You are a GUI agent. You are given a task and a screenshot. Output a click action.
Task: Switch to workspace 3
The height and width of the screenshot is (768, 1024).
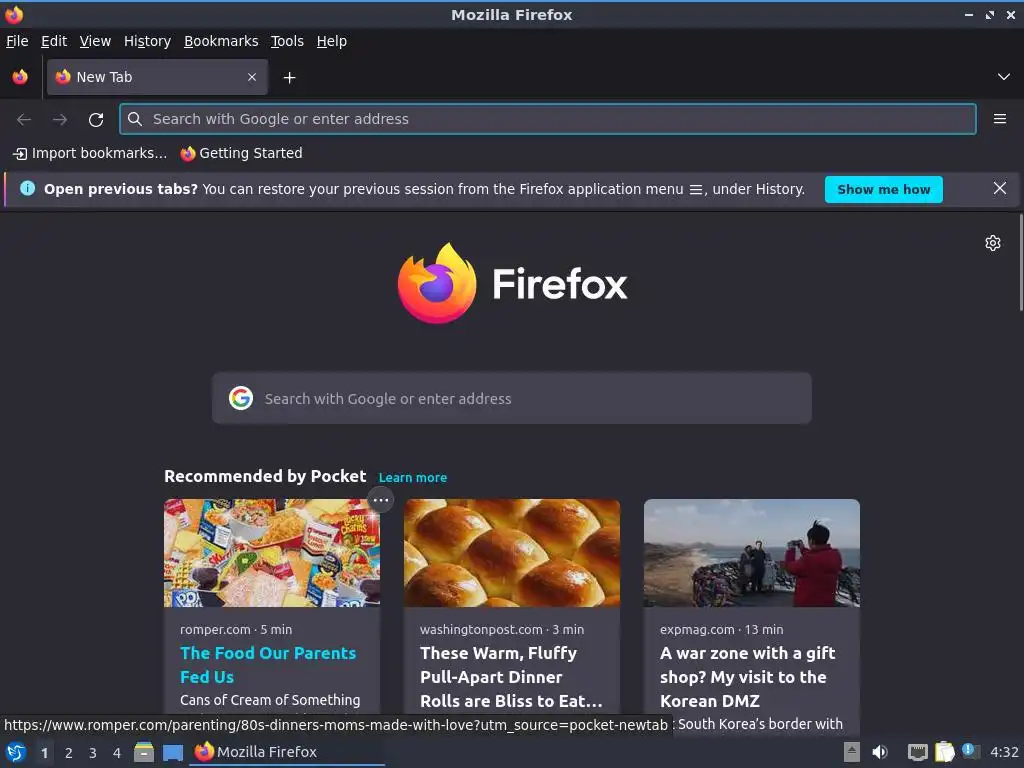[93, 753]
